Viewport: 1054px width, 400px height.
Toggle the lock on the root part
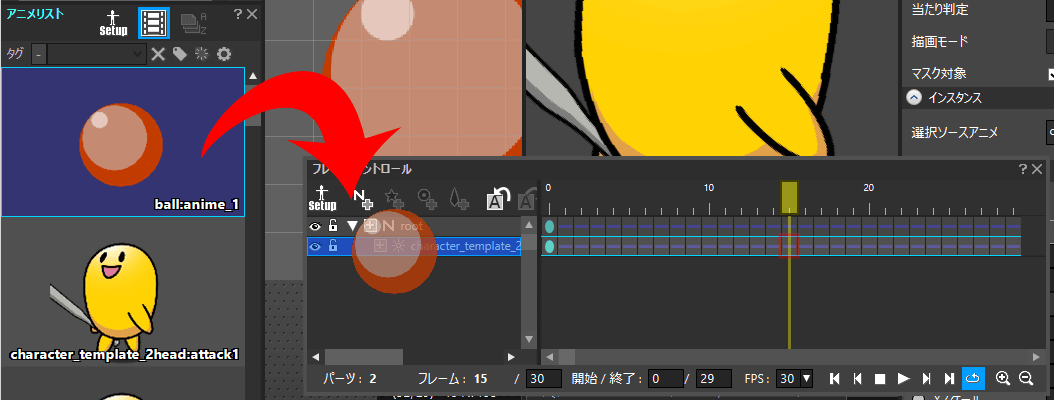pos(333,226)
